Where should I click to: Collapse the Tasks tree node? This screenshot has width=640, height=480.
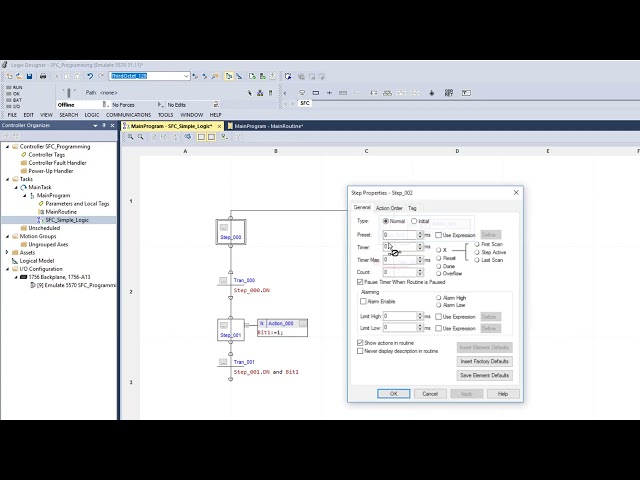pyautogui.click(x=7, y=179)
